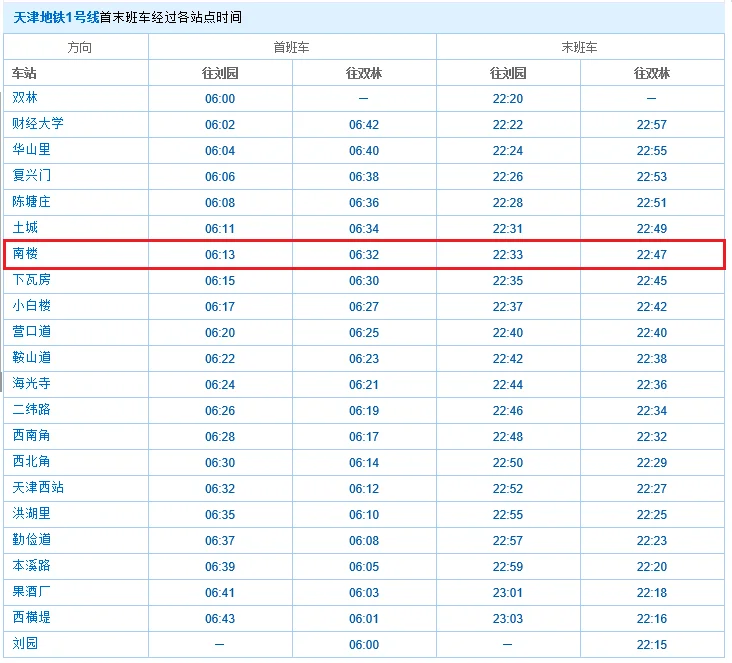Open the 天津西站 station link
This screenshot has width=732, height=663.
(x=38, y=488)
